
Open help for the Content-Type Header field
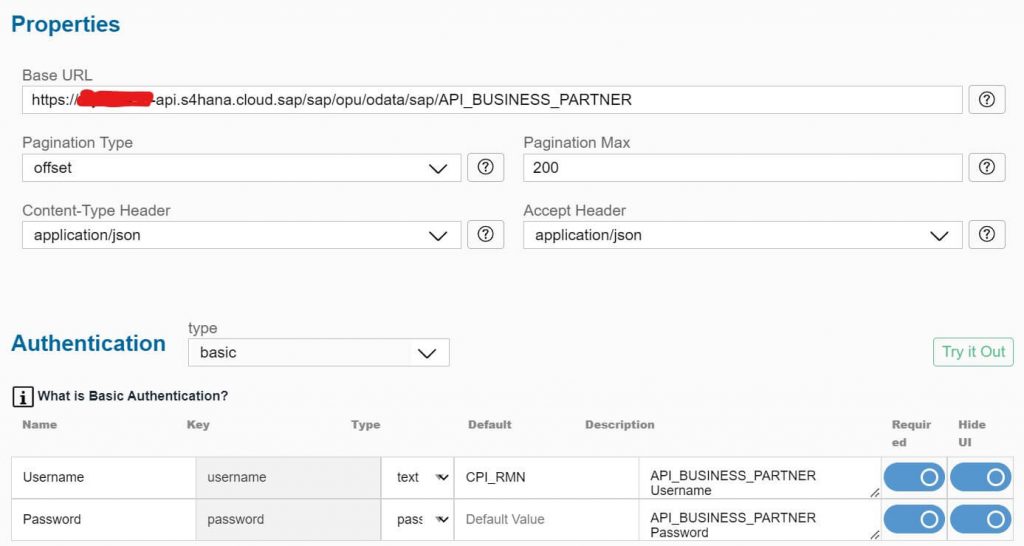click(x=485, y=234)
